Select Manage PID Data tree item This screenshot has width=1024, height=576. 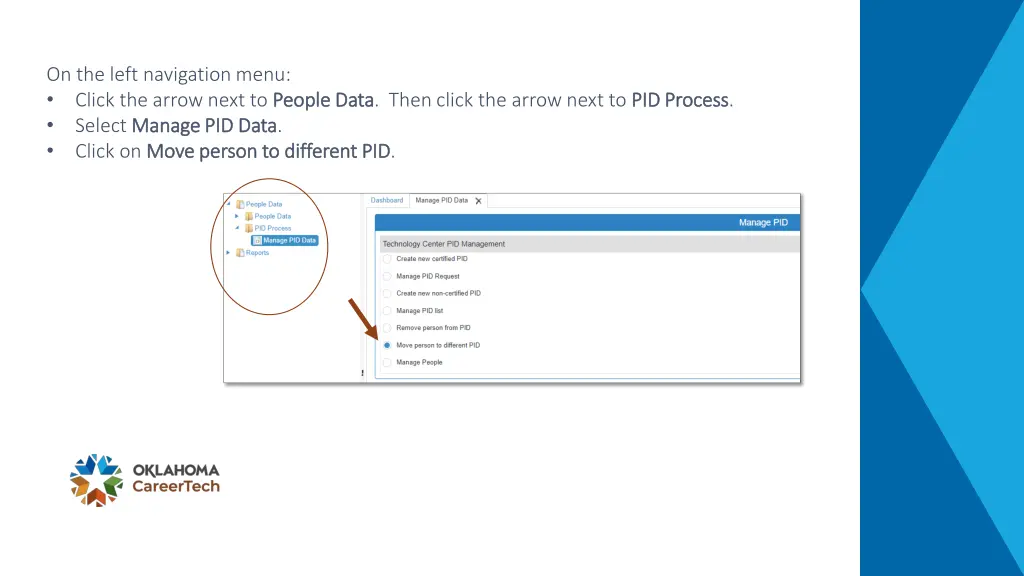pyautogui.click(x=285, y=240)
